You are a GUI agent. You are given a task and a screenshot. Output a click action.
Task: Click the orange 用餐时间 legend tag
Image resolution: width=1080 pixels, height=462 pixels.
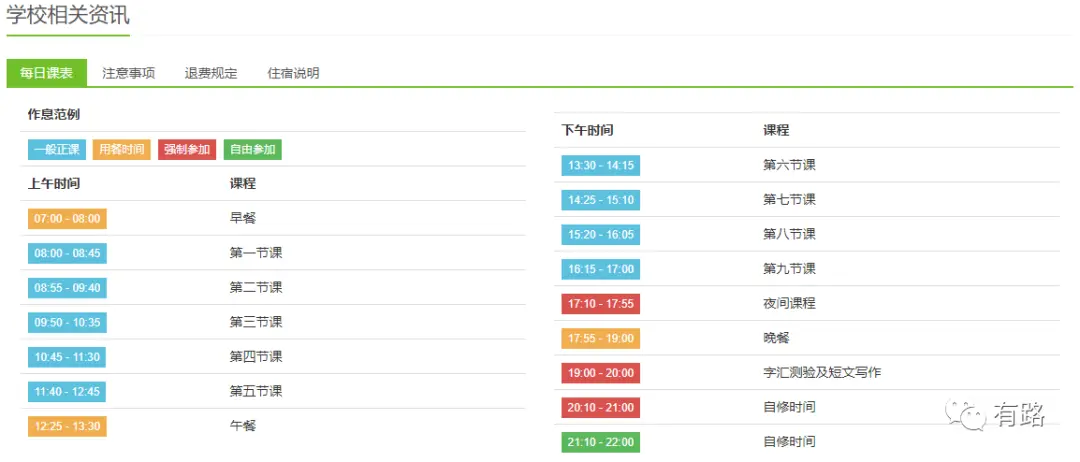click(122, 149)
